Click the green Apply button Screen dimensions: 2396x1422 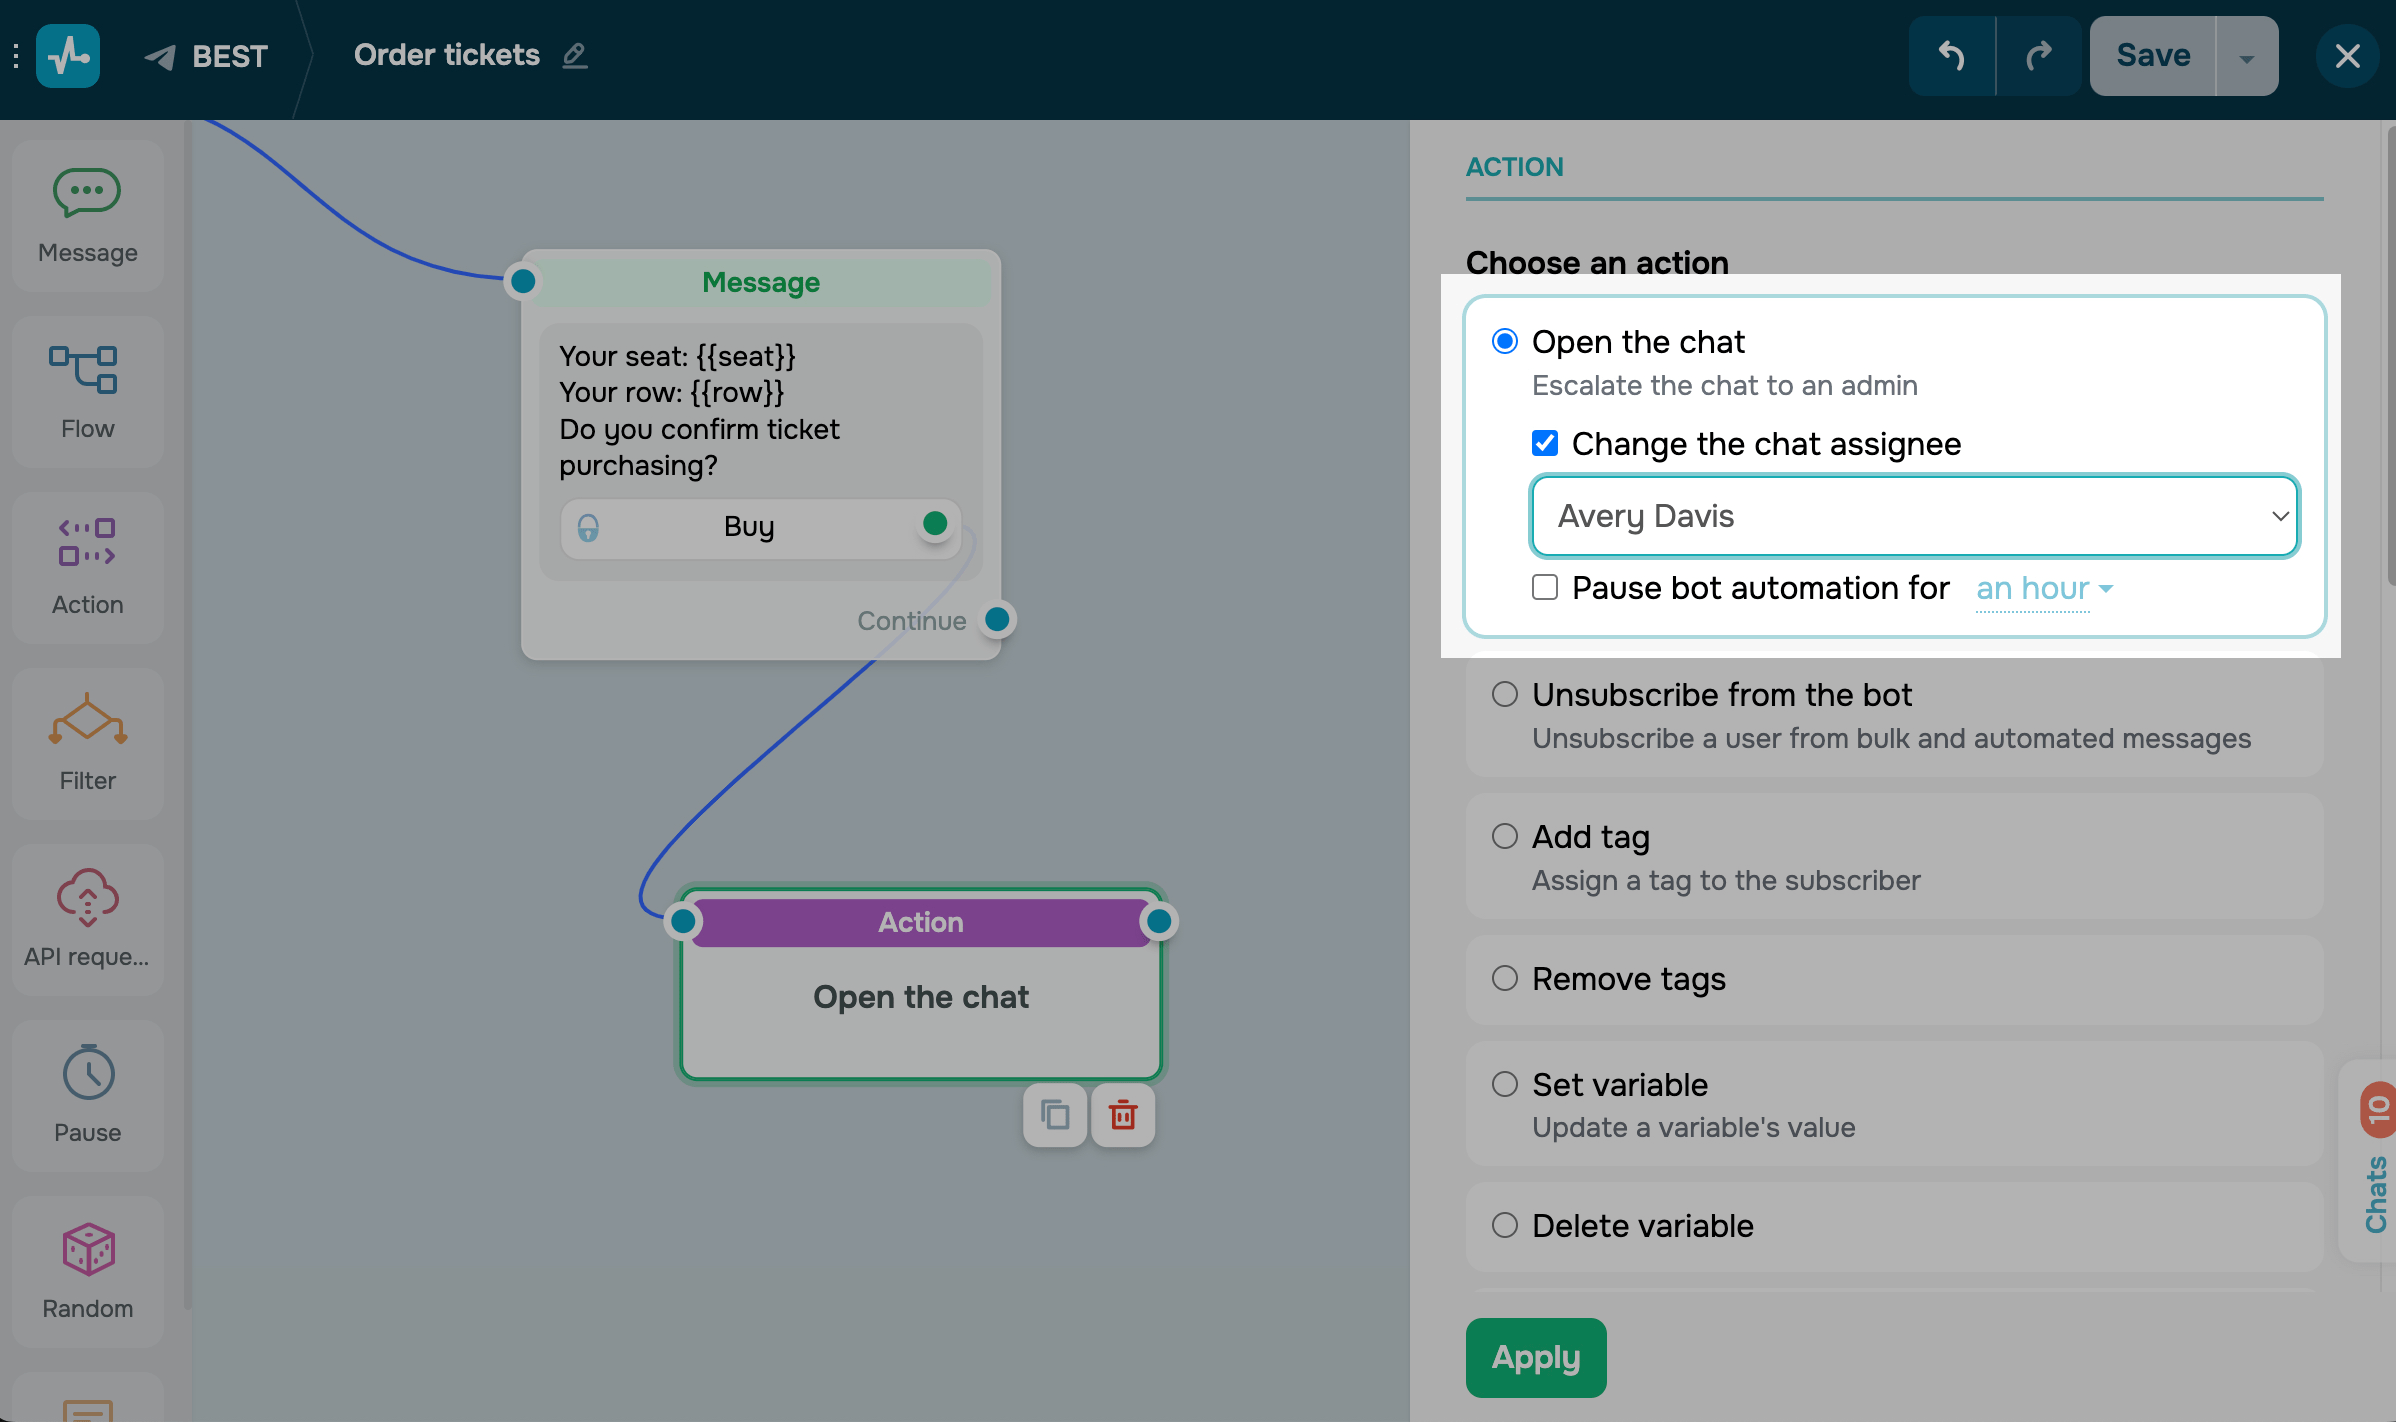[1535, 1357]
